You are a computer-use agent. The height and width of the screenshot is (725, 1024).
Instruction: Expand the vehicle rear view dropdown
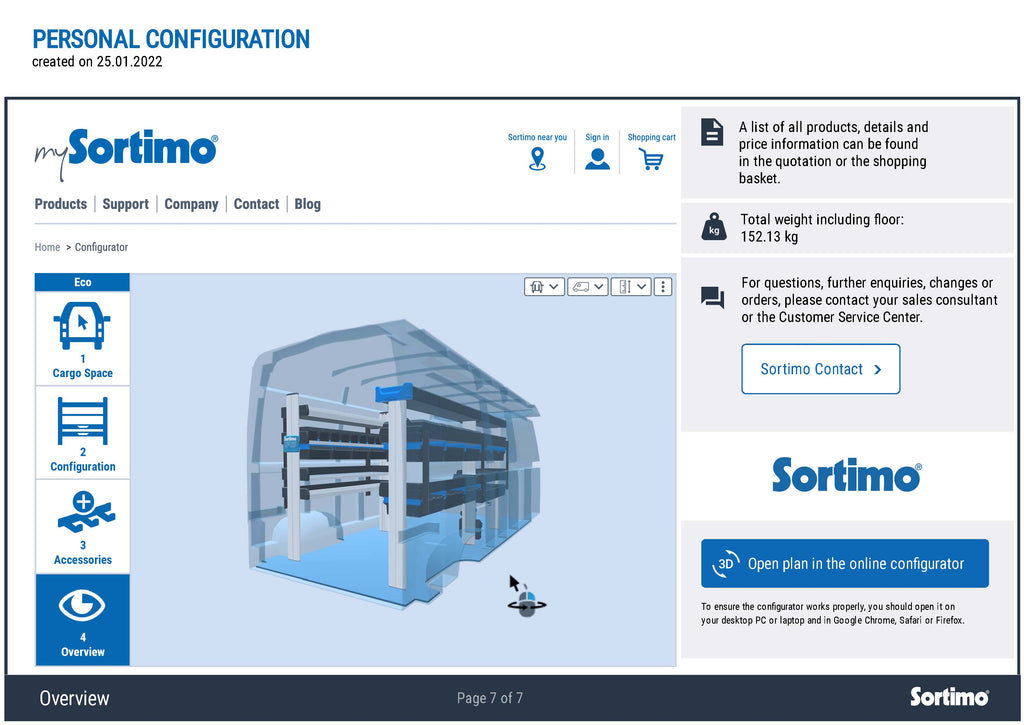pyautogui.click(x=544, y=286)
